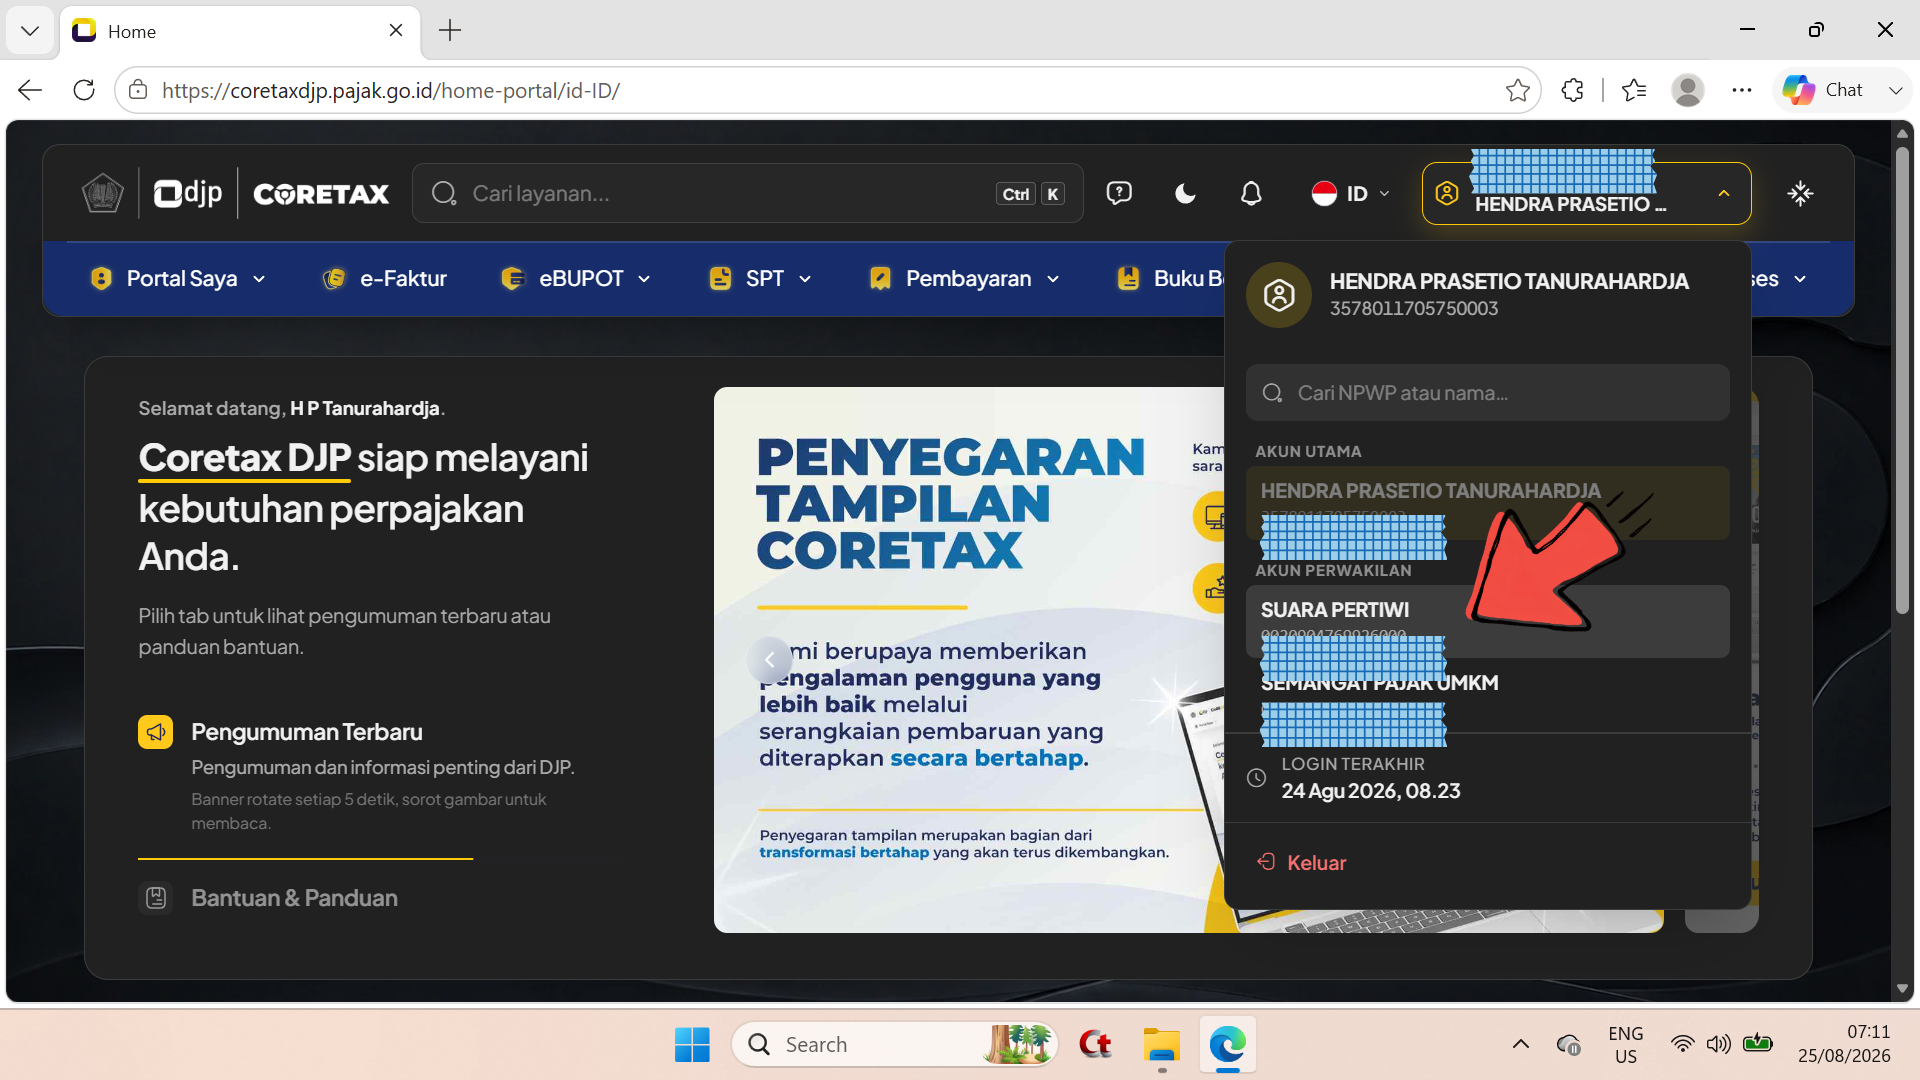Click the Buku Besar icon
Image resolution: width=1920 pixels, height=1080 pixels.
pos(1128,279)
